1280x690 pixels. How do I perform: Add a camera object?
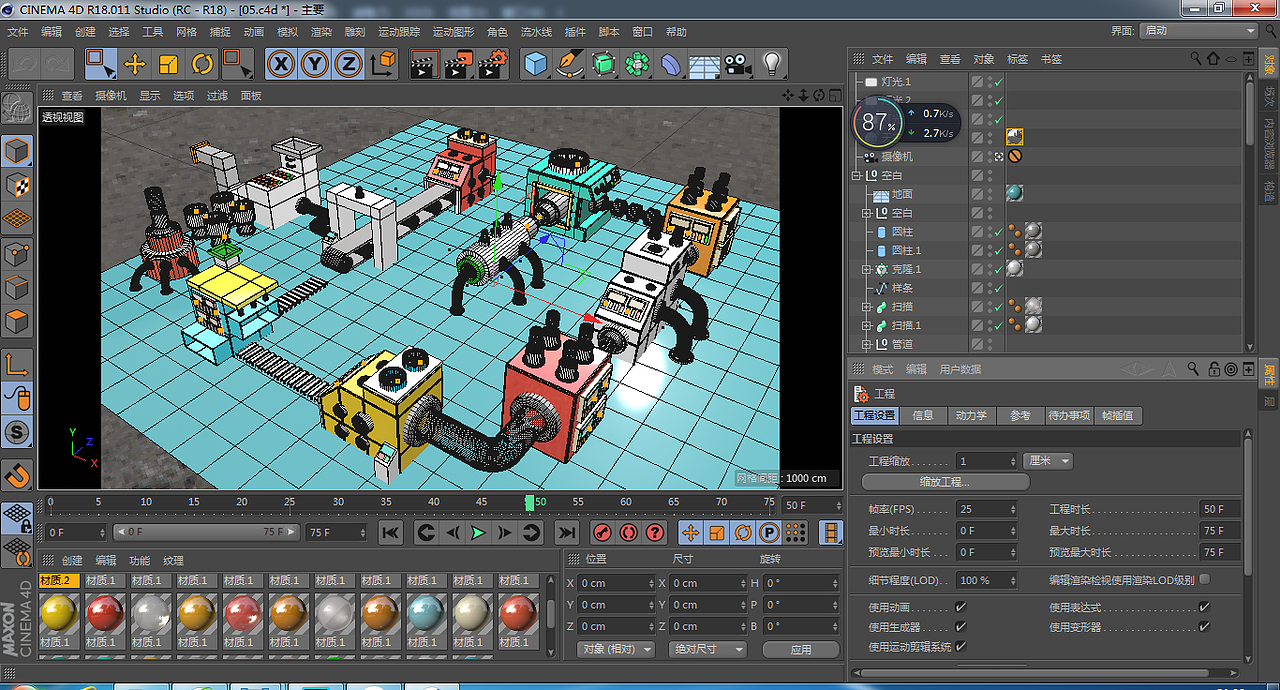pos(738,65)
